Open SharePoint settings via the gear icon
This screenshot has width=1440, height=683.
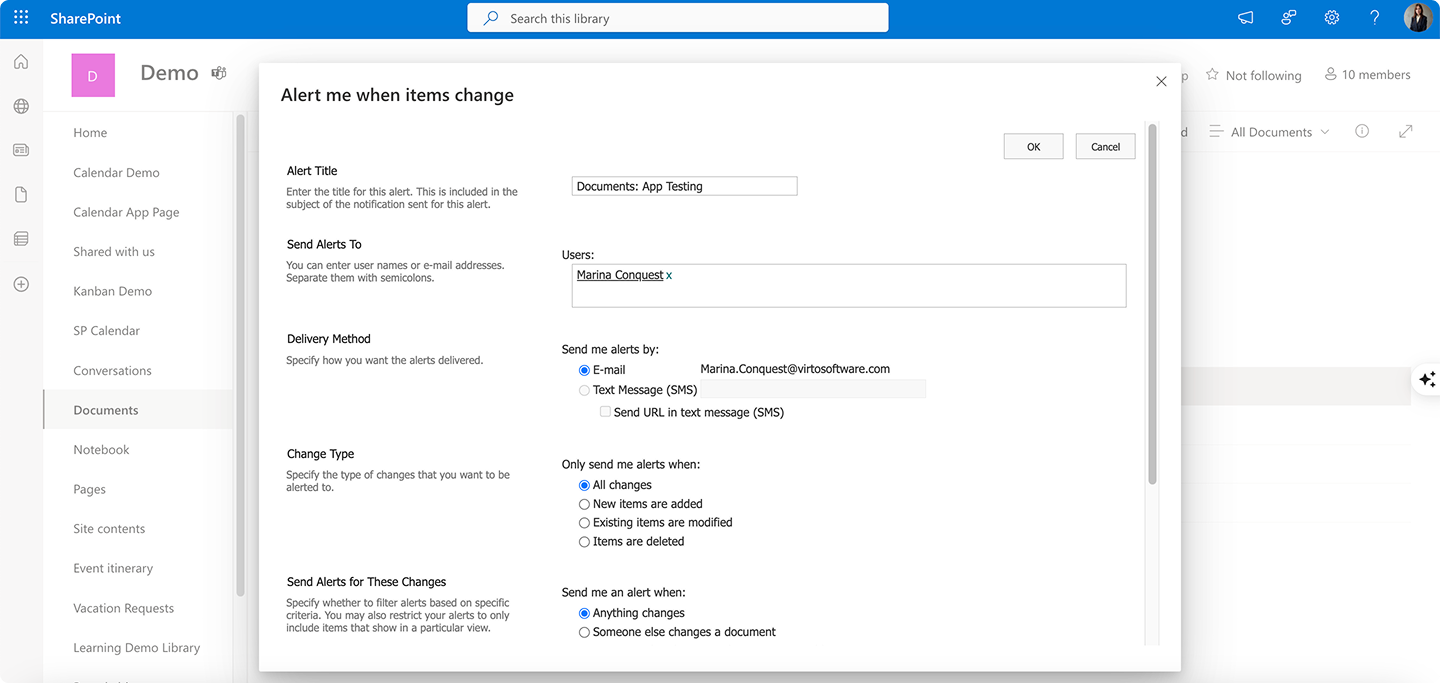pos(1331,17)
